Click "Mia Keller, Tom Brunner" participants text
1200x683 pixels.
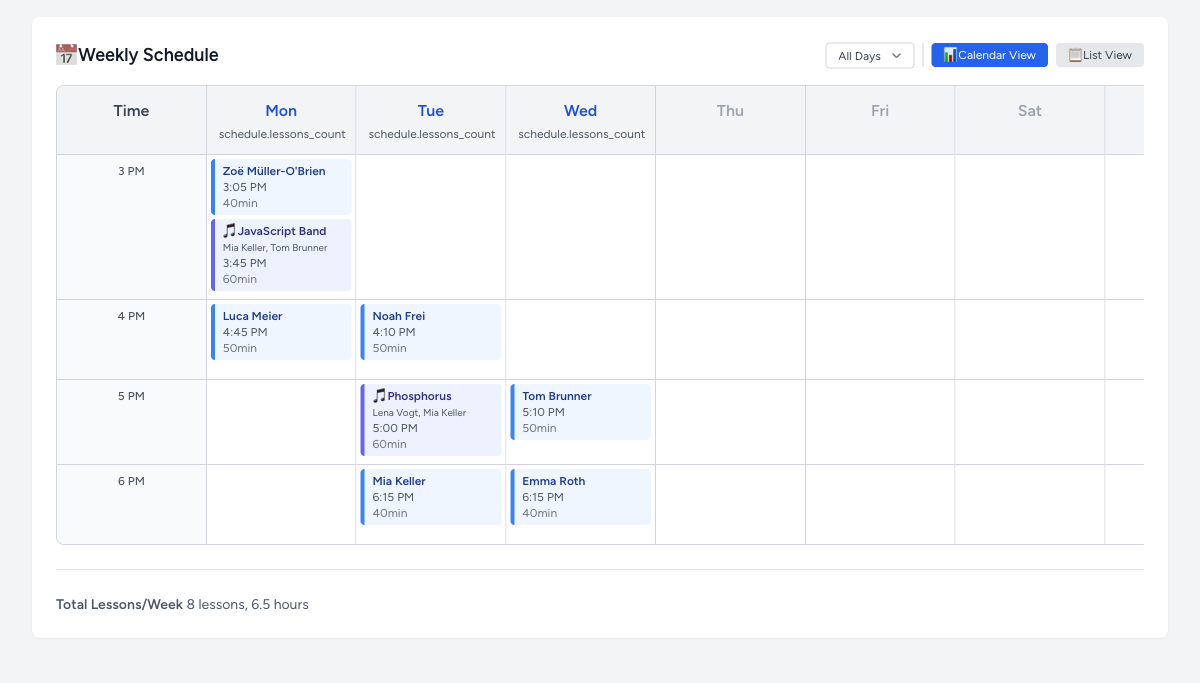tap(275, 248)
